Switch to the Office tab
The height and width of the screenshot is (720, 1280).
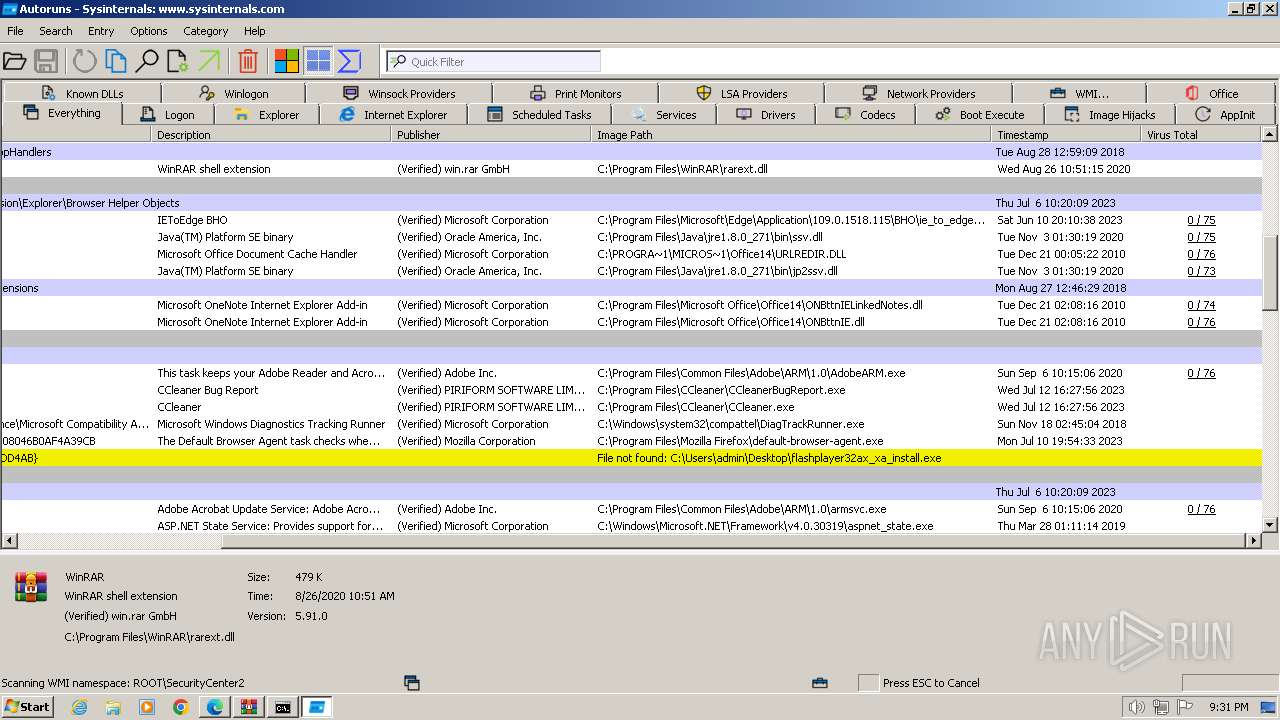pyautogui.click(x=1212, y=93)
